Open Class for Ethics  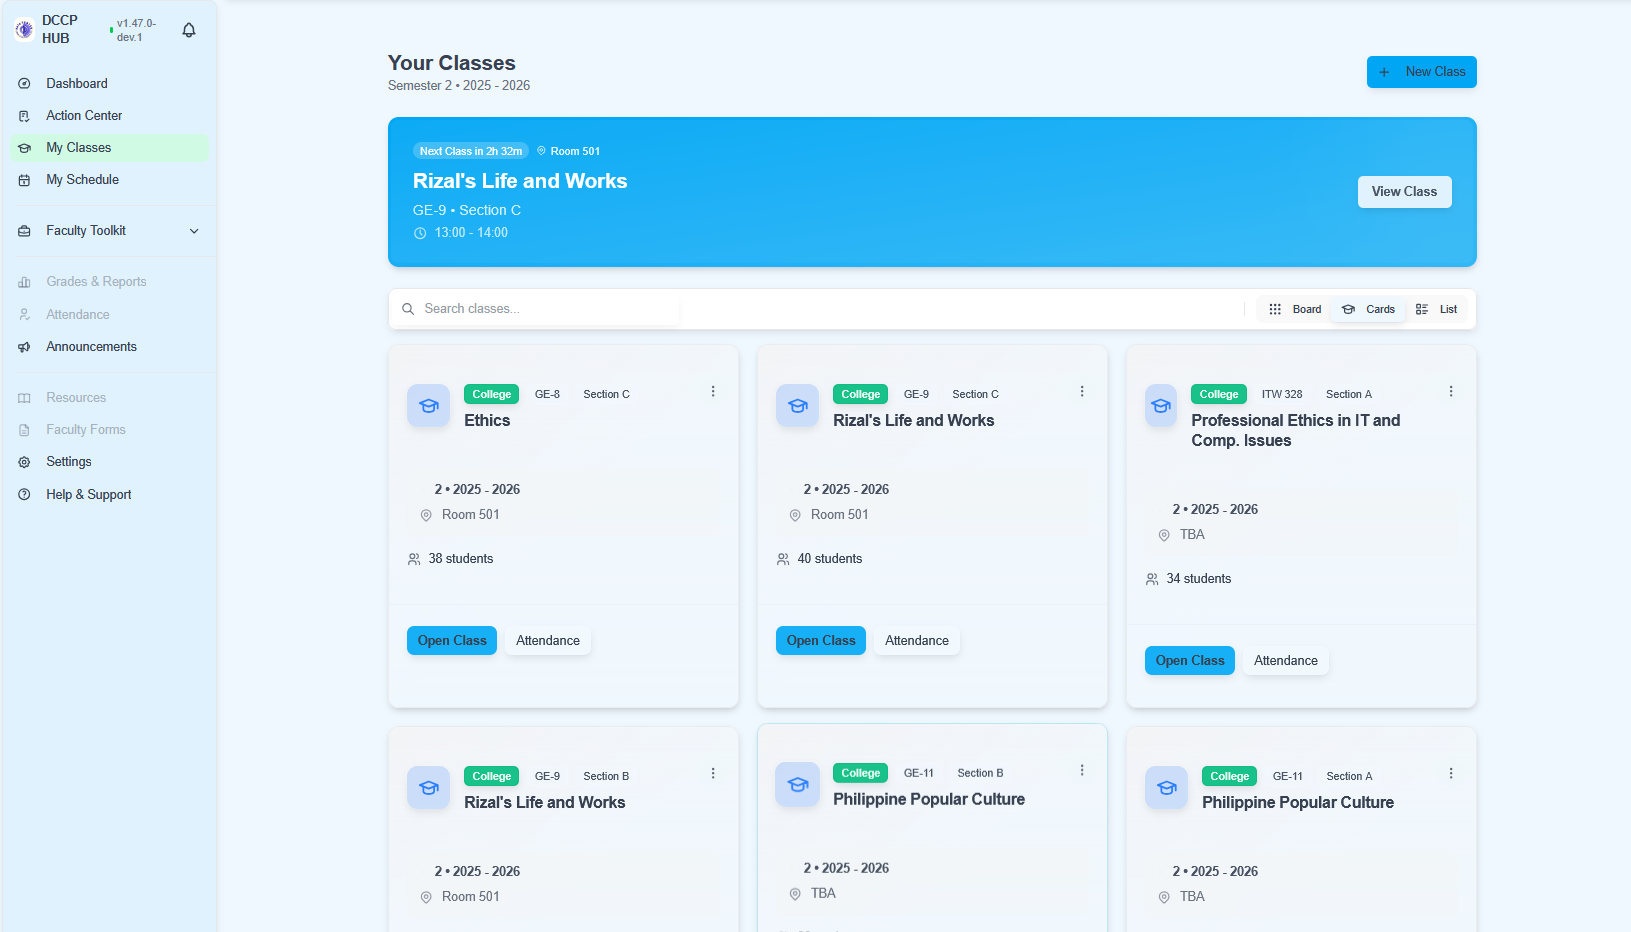coord(452,641)
